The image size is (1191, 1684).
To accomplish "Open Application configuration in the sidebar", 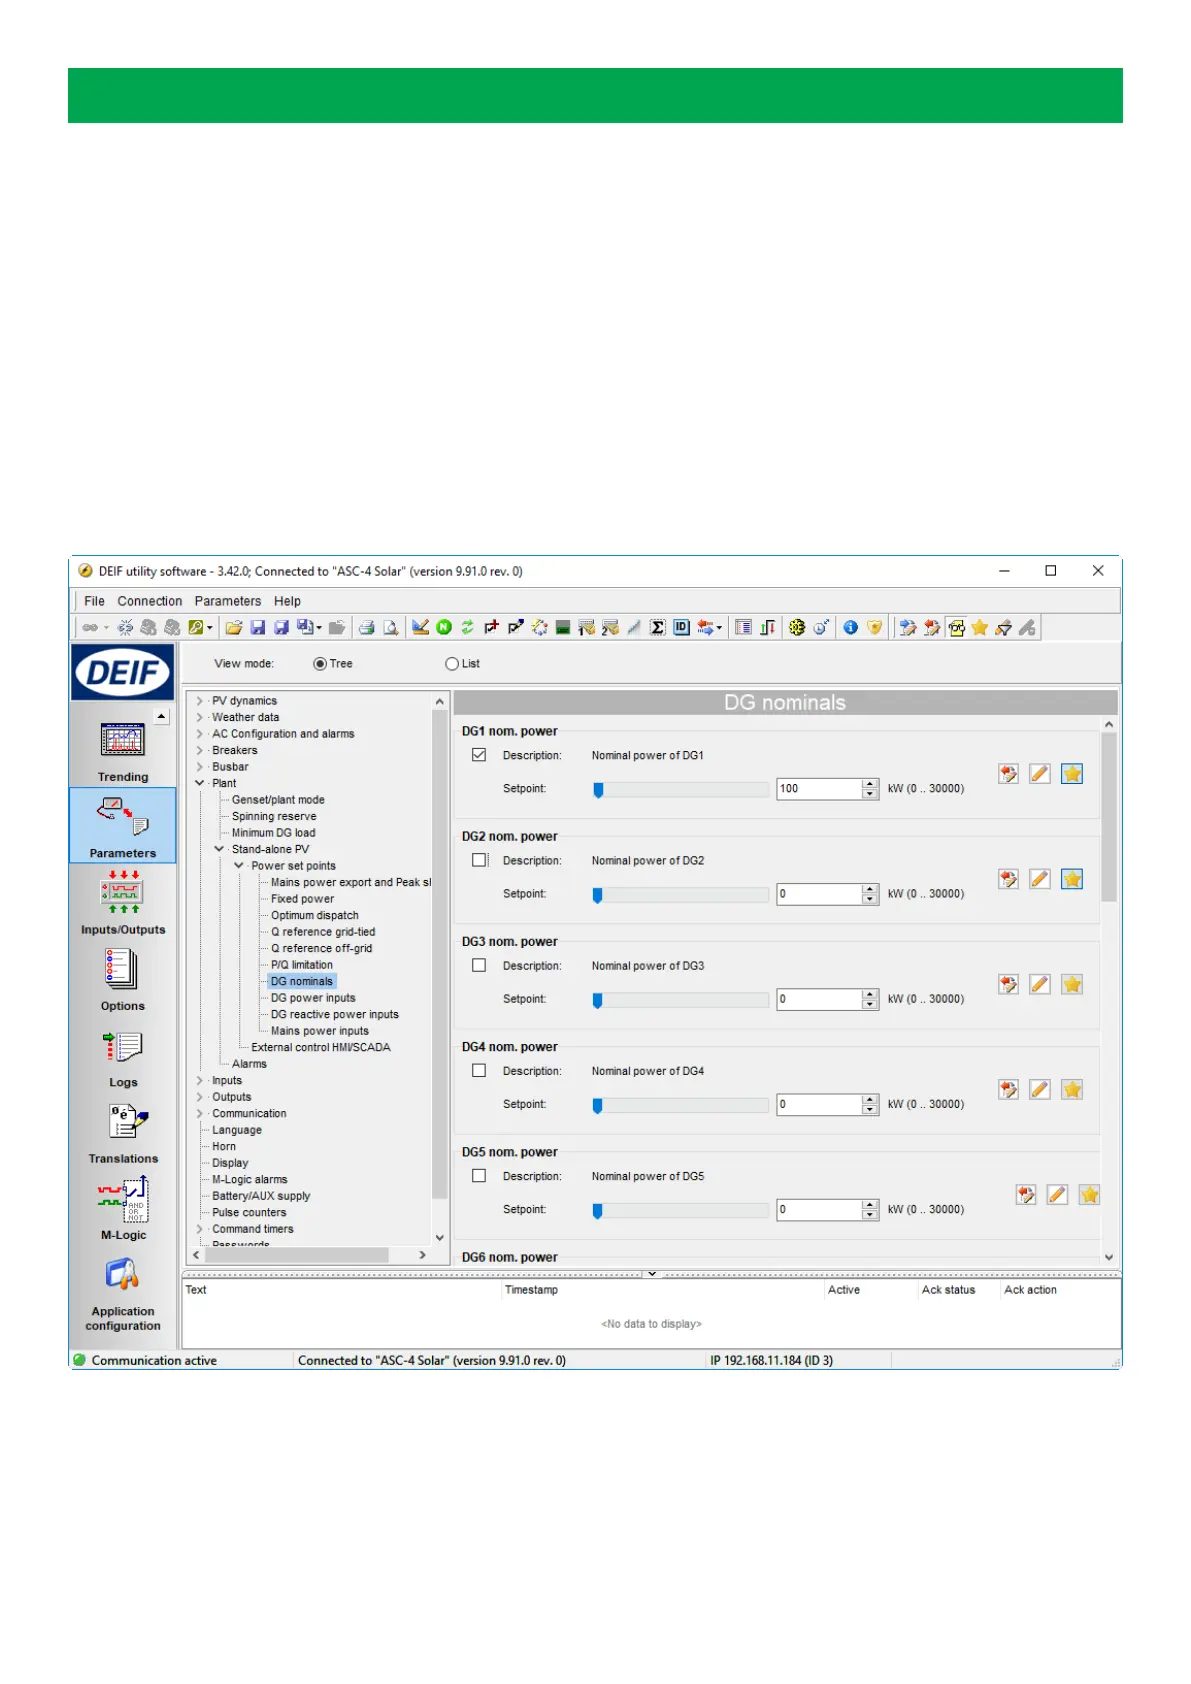I will pyautogui.click(x=123, y=1294).
